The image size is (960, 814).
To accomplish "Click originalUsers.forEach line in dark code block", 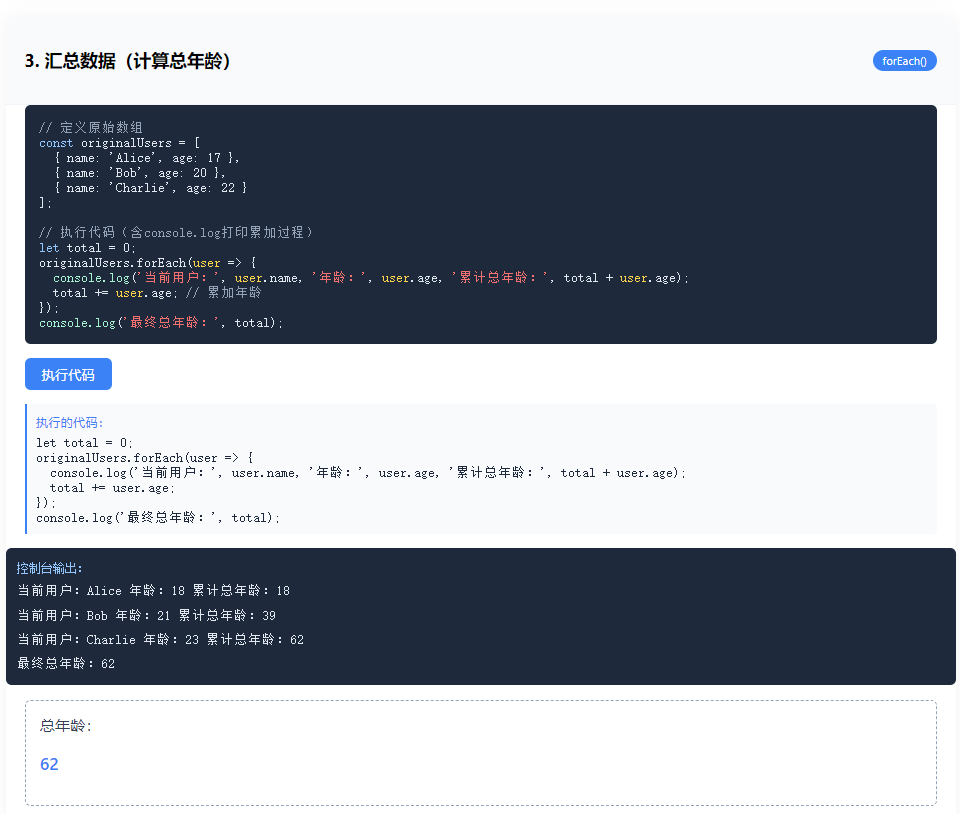I will 148,263.
